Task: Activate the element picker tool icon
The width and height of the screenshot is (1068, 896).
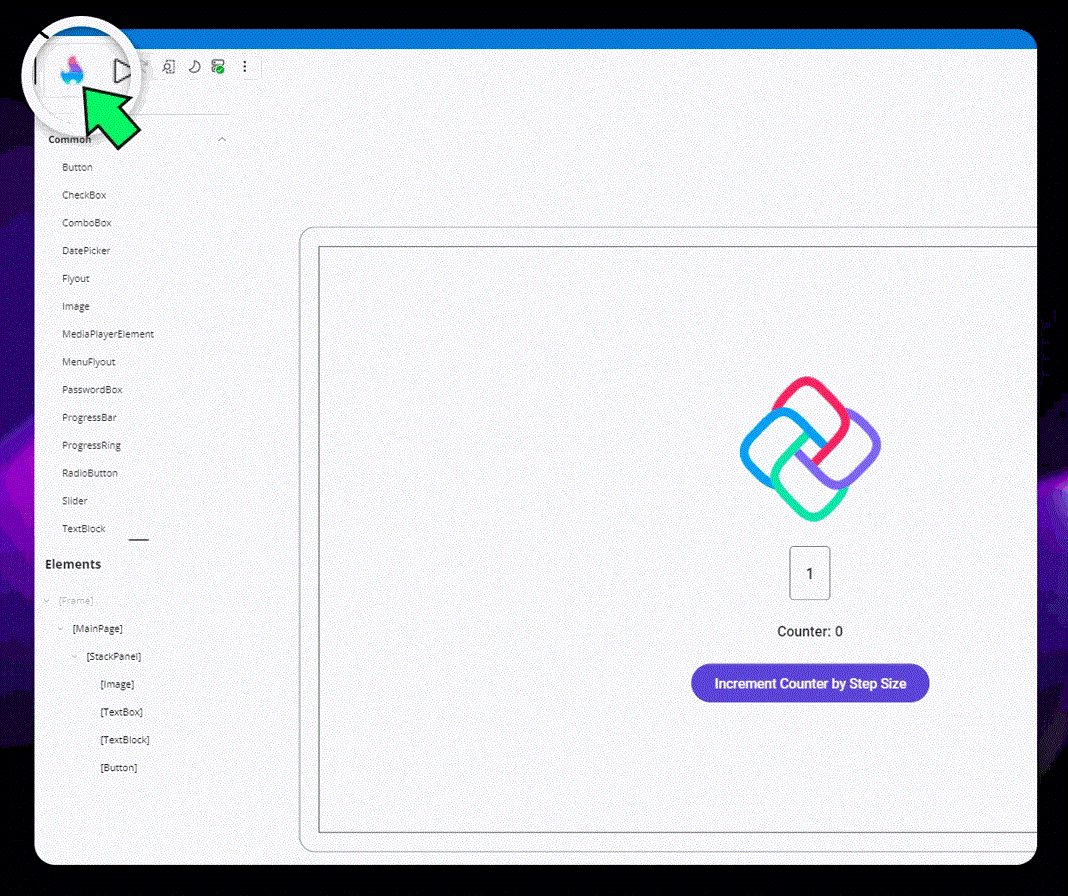Action: pos(169,67)
